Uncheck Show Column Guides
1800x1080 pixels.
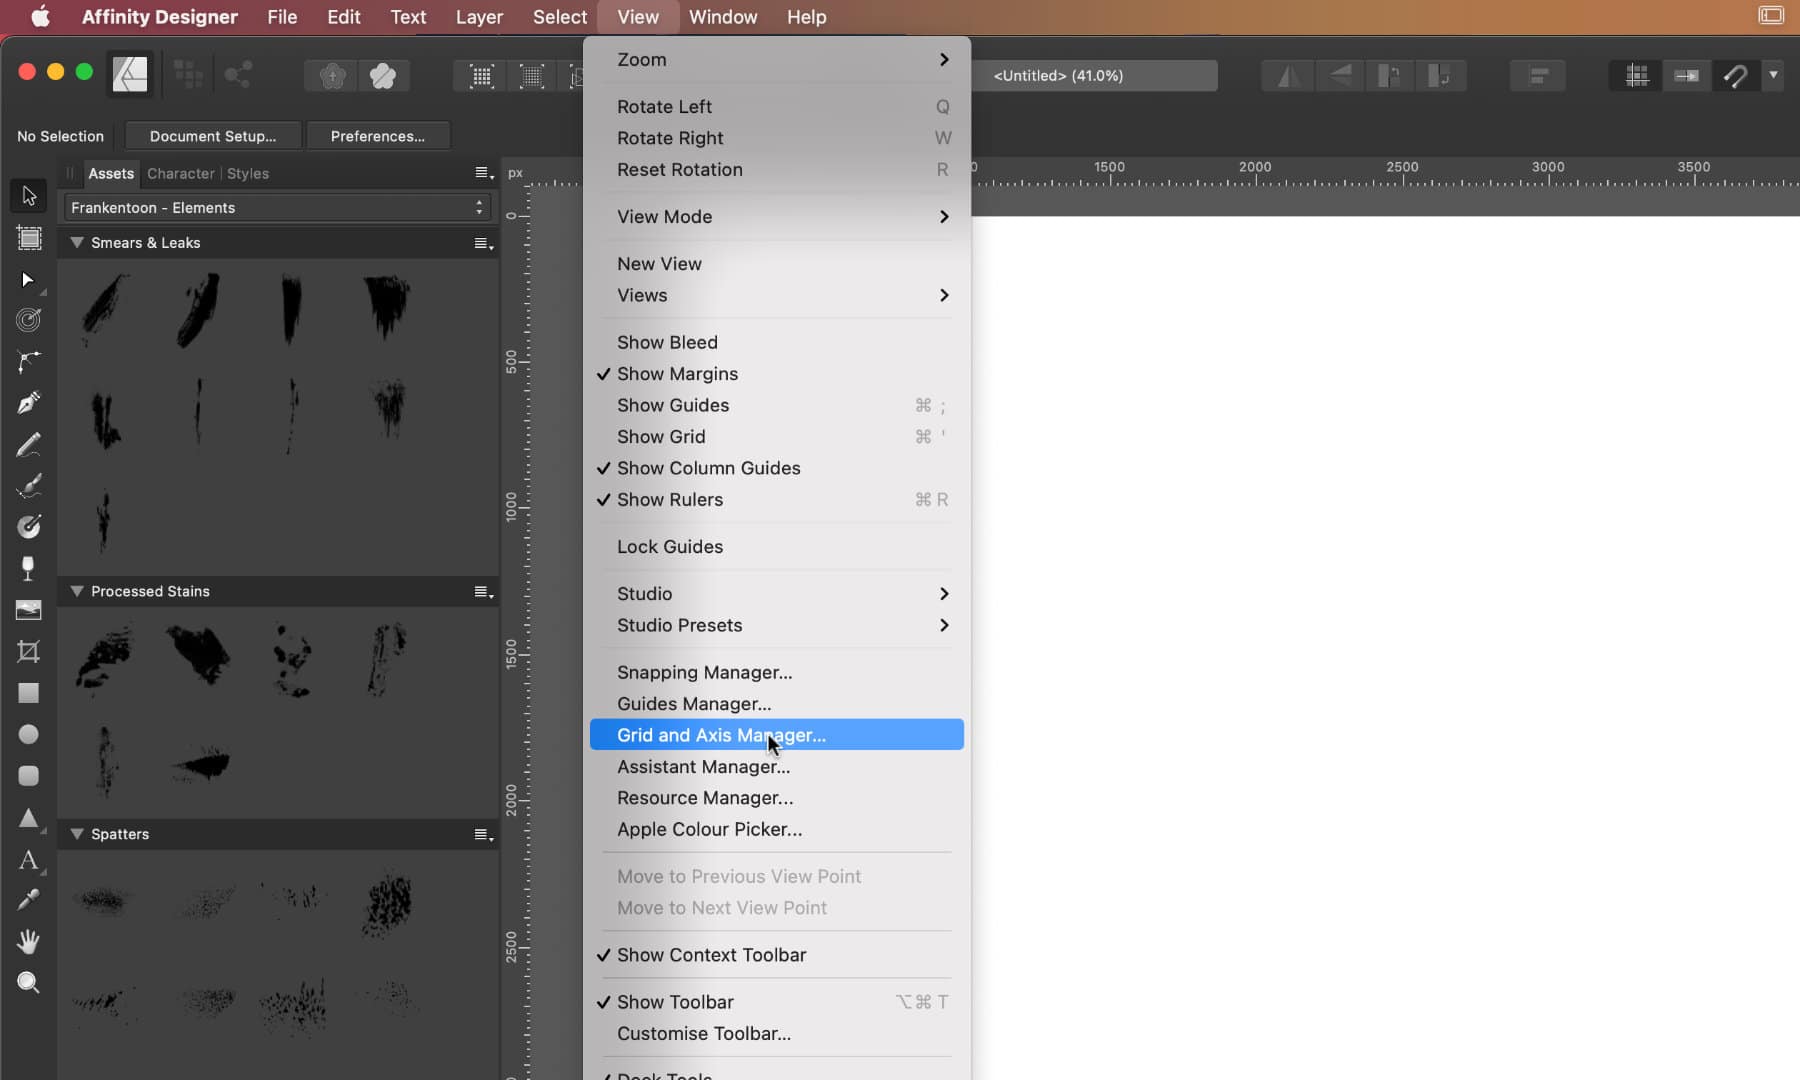click(708, 468)
